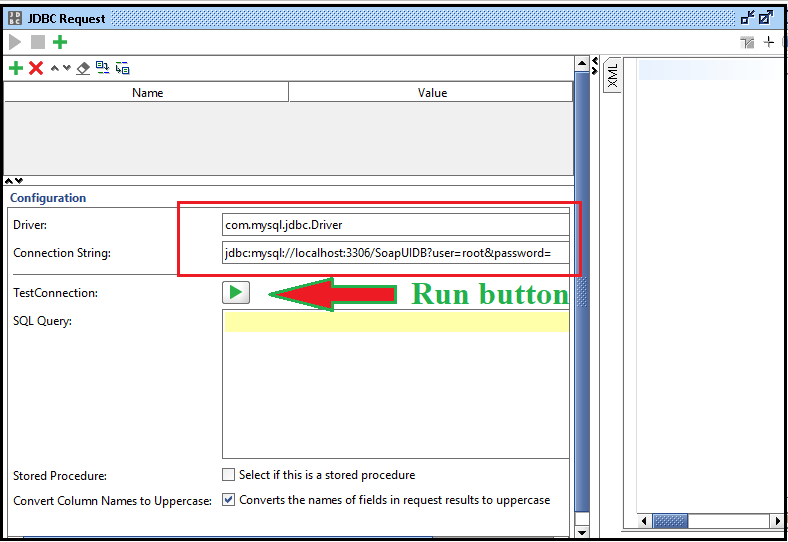Click the vertical scrollbar thumb

point(582,292)
